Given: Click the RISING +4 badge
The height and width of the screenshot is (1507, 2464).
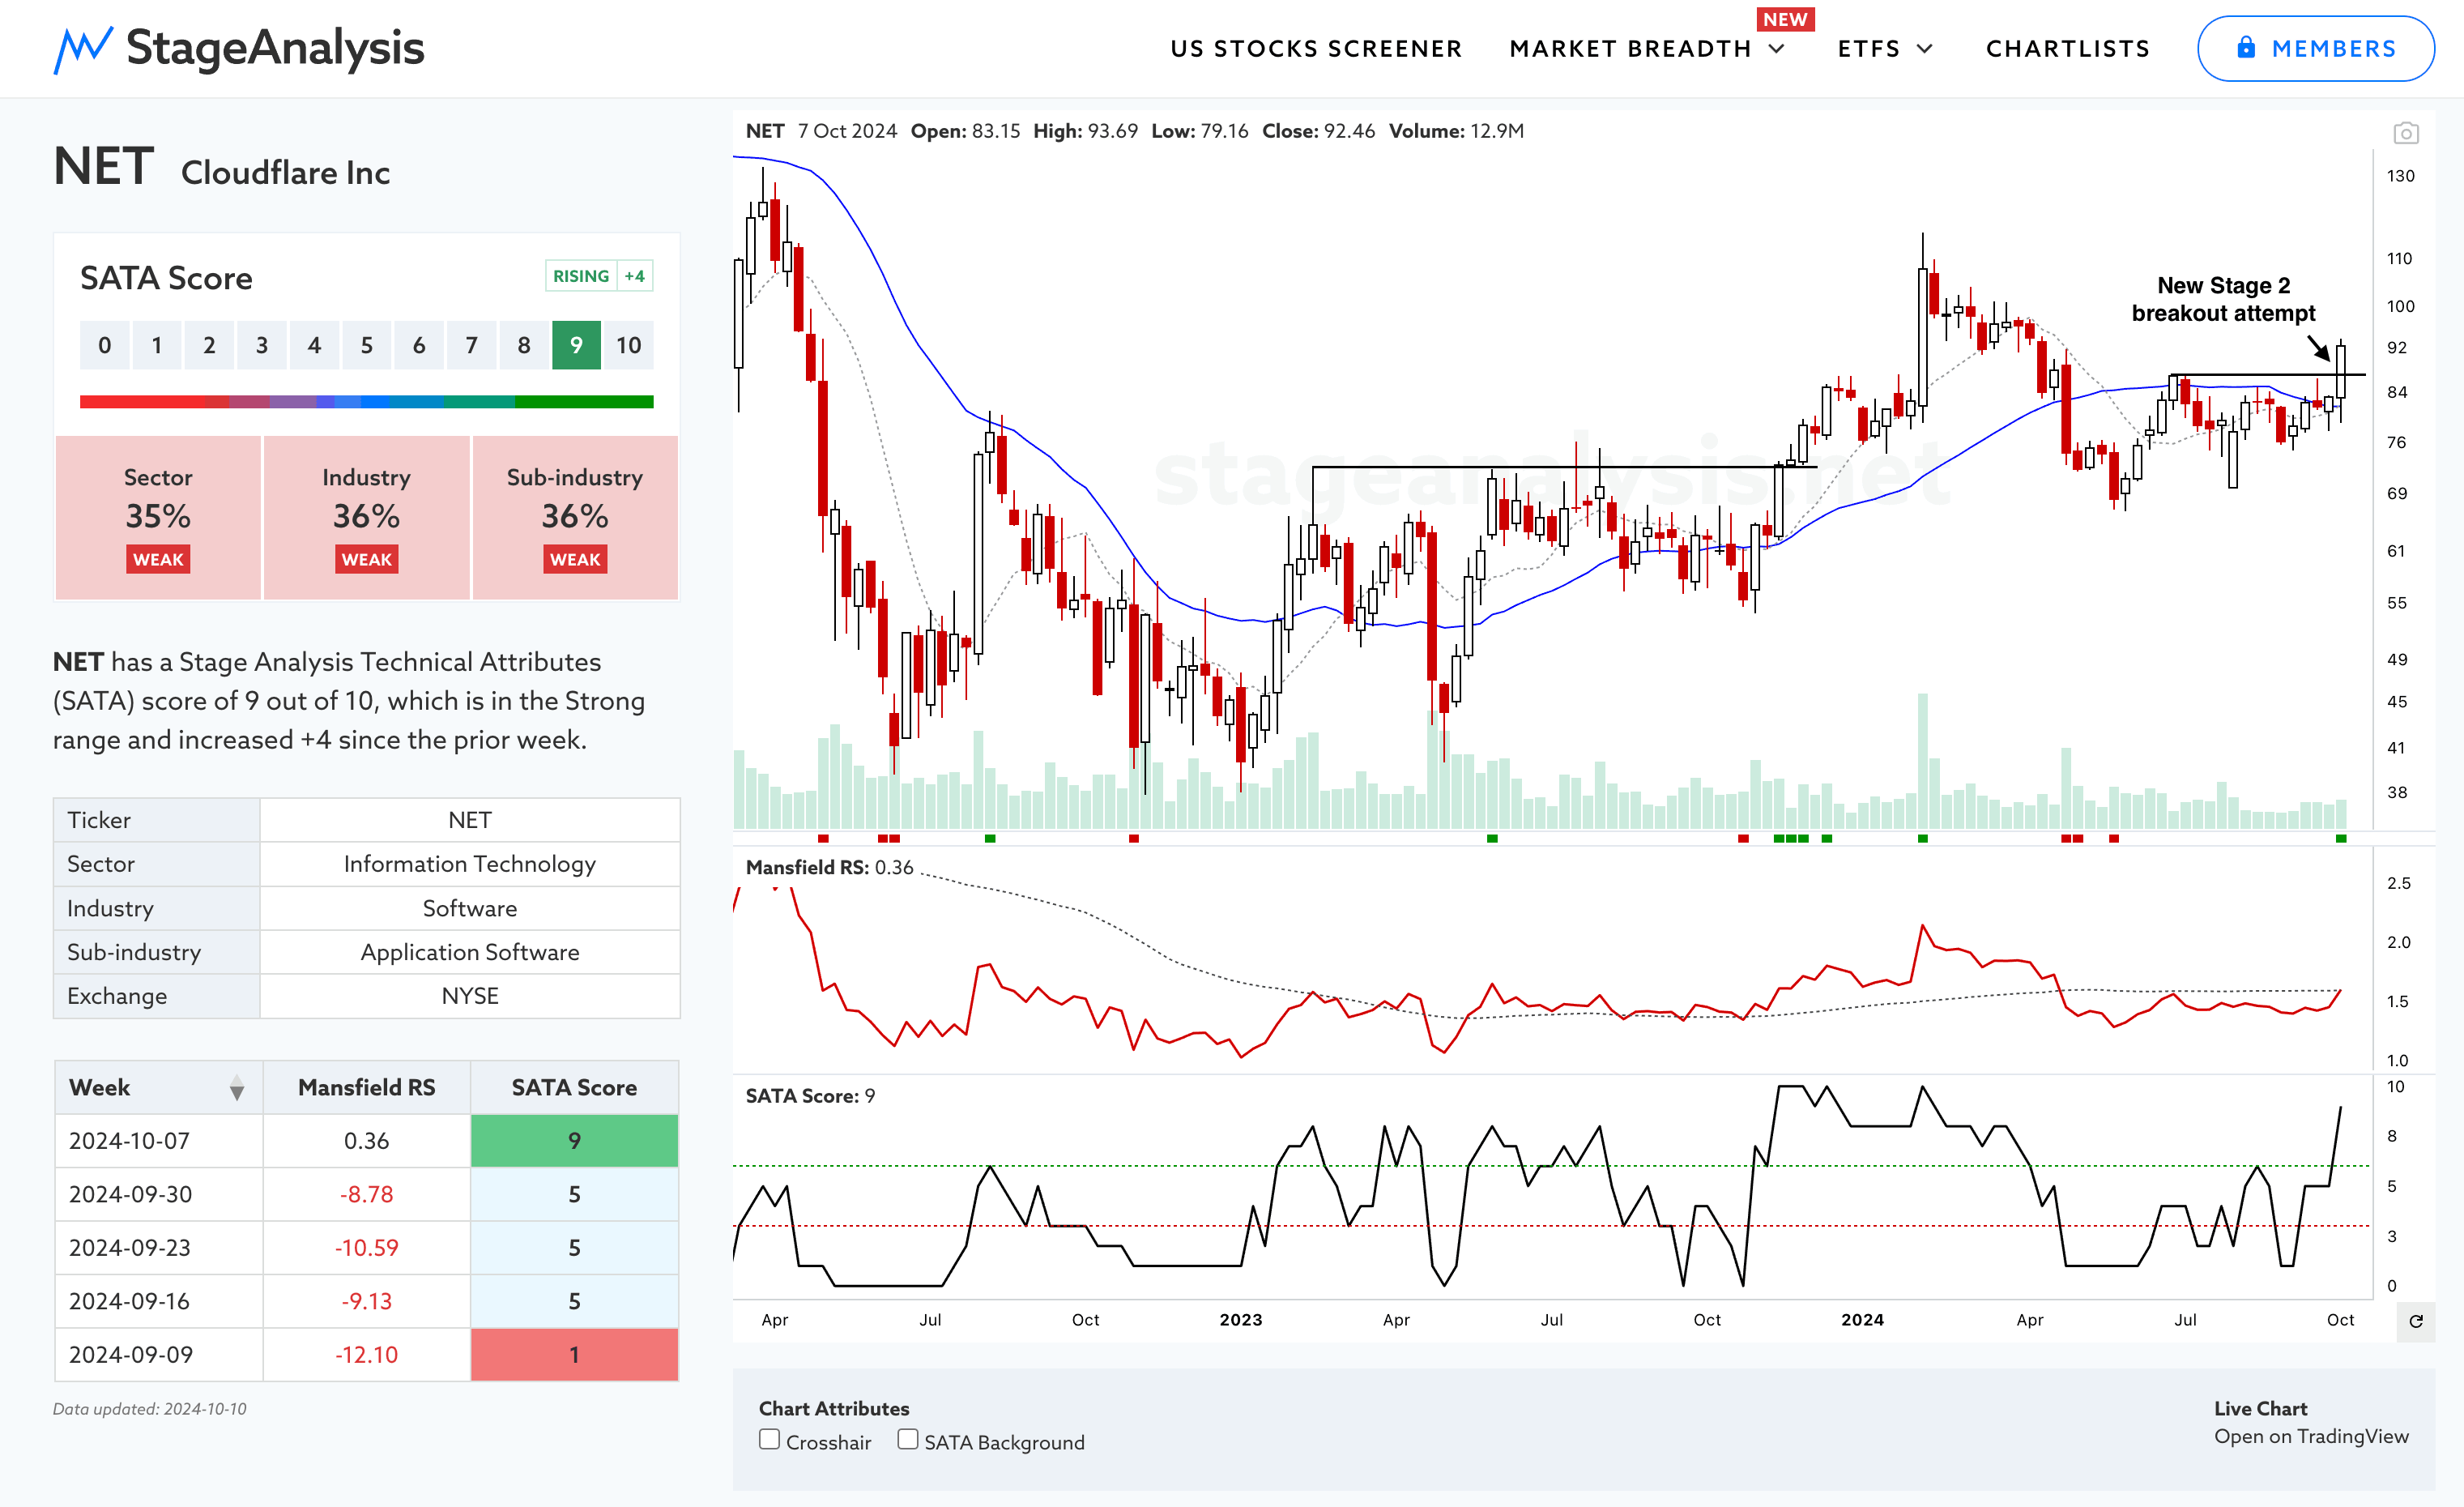Looking at the screenshot, I should pos(599,276).
